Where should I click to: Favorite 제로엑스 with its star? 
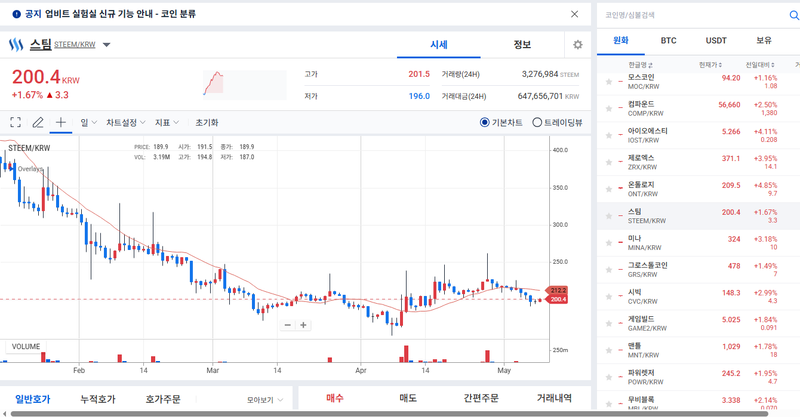pyautogui.click(x=609, y=162)
